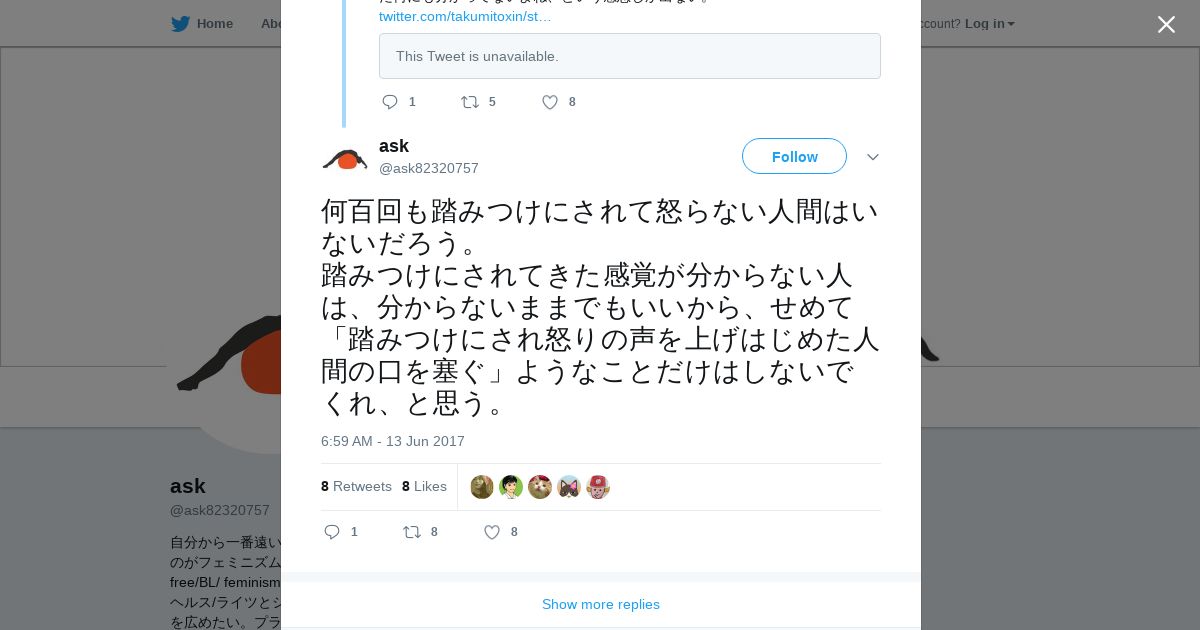Like the parent tweet with 8 likes
The height and width of the screenshot is (630, 1200).
click(x=550, y=102)
